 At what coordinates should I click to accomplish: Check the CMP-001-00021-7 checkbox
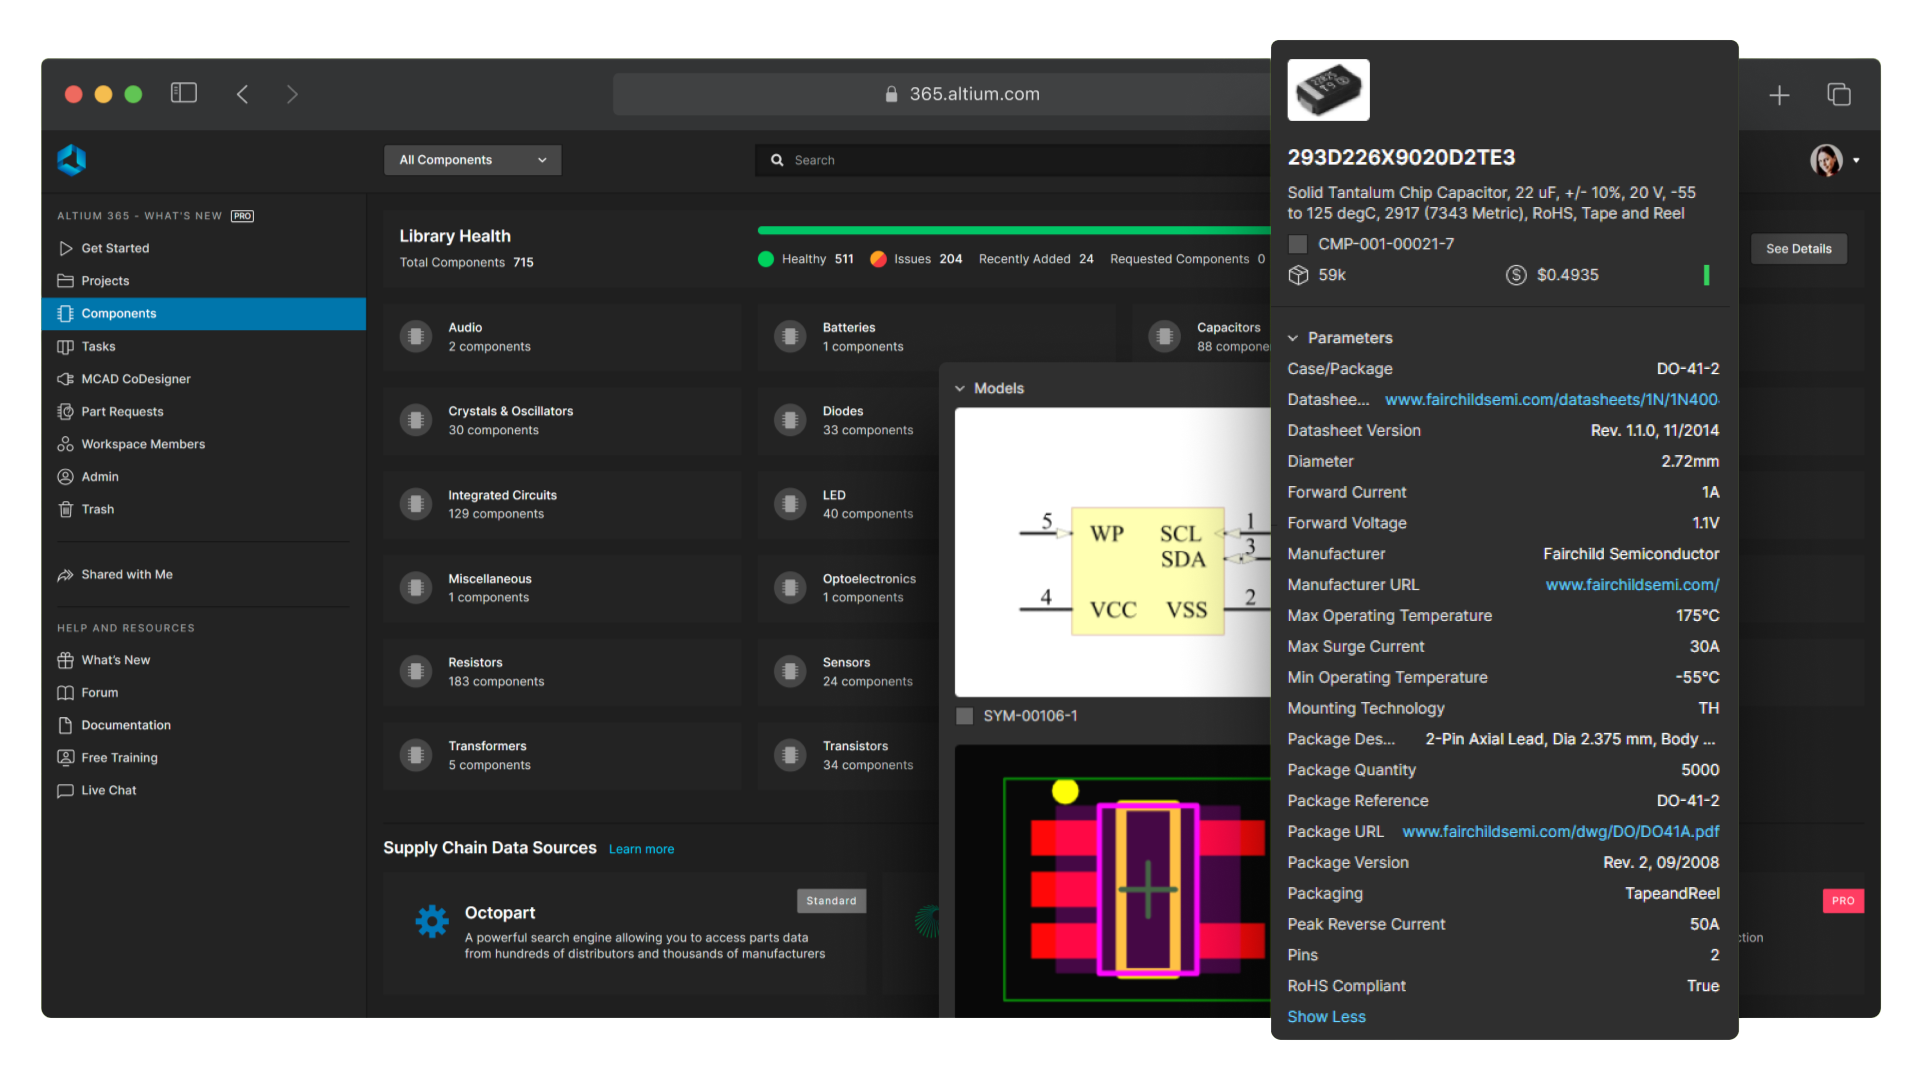click(x=1298, y=244)
